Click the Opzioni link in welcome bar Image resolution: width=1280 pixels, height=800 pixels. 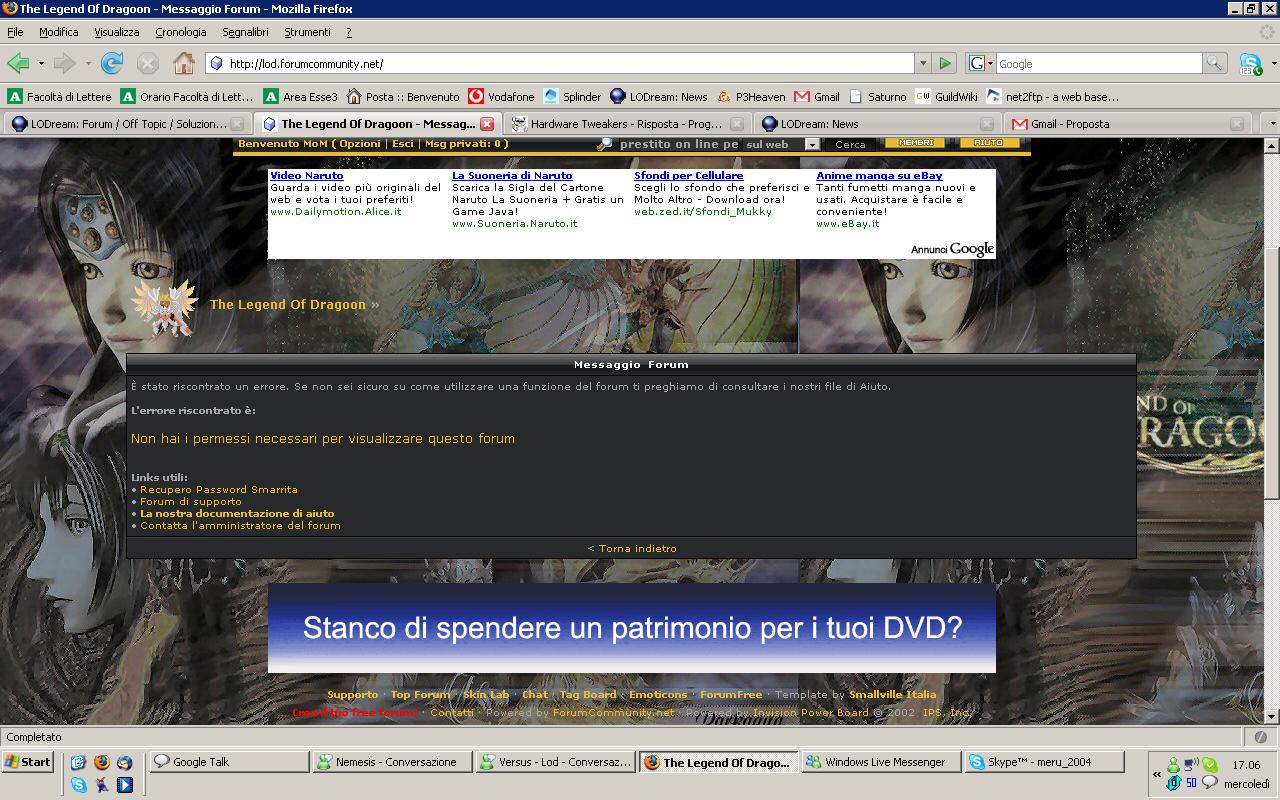coord(360,144)
